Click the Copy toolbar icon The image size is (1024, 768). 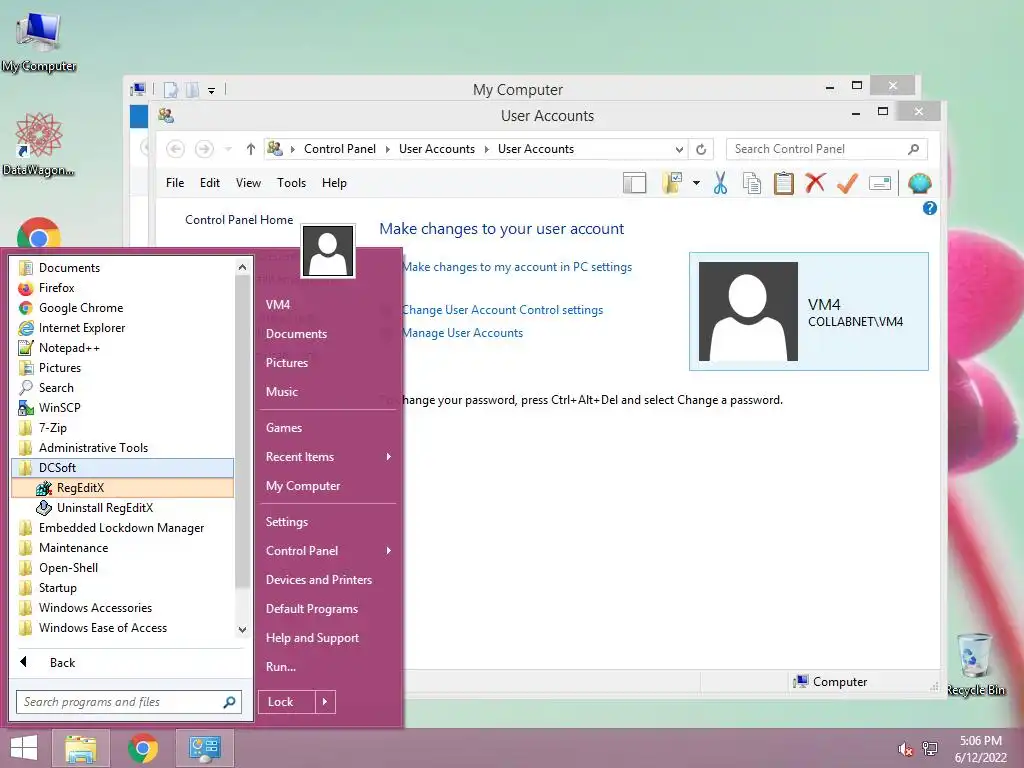tap(752, 184)
